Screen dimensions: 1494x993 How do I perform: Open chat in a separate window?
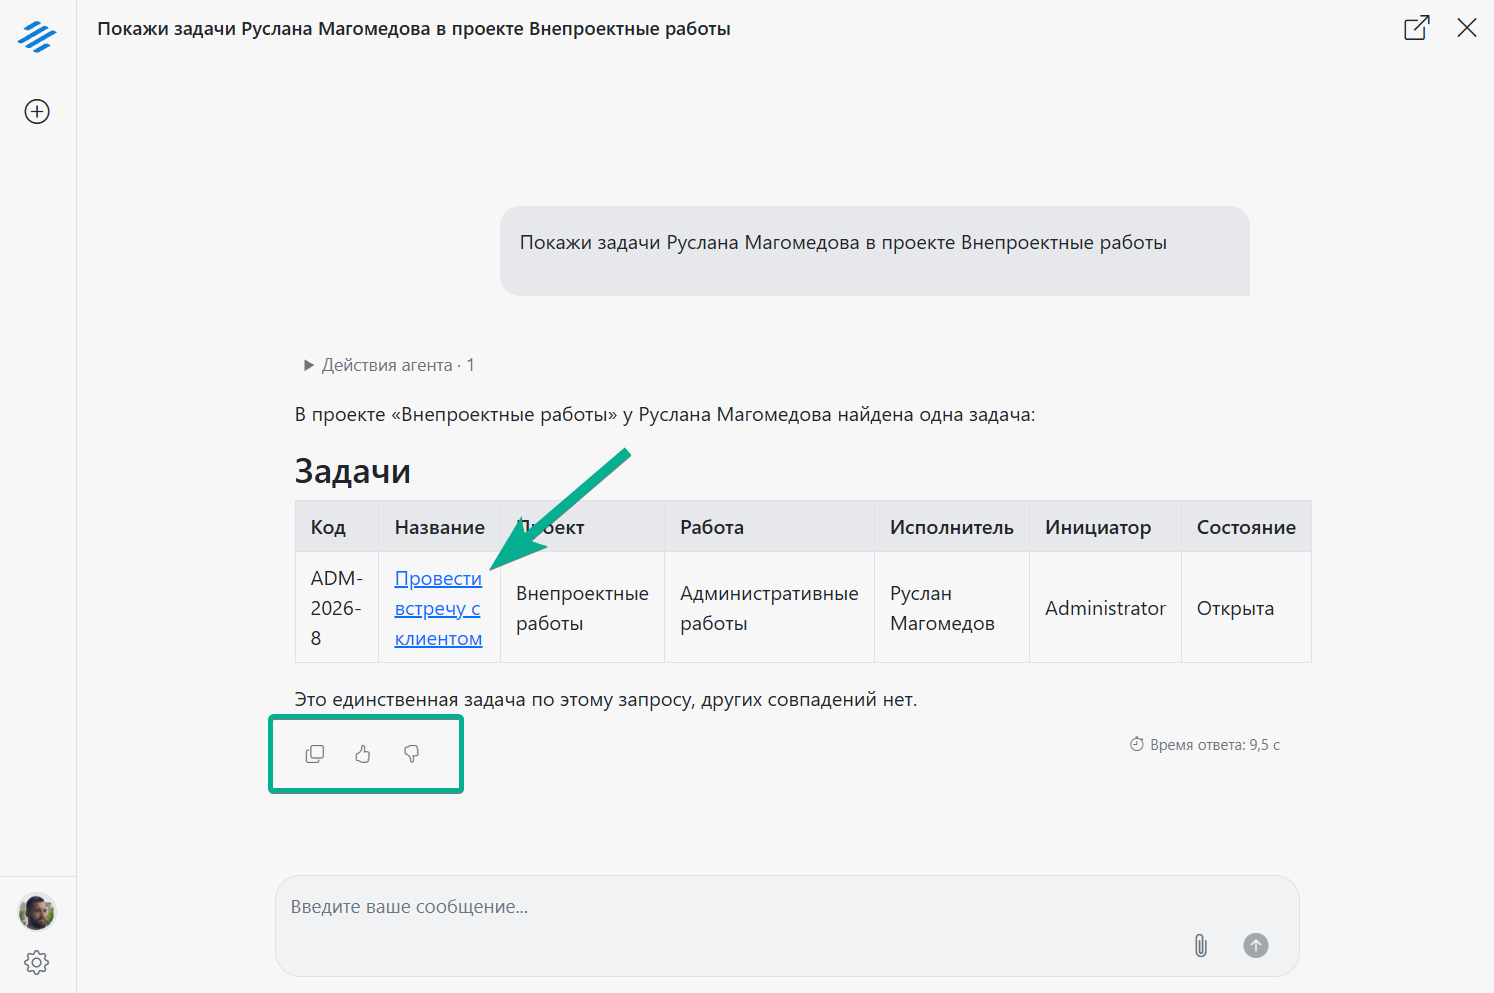coord(1417,28)
